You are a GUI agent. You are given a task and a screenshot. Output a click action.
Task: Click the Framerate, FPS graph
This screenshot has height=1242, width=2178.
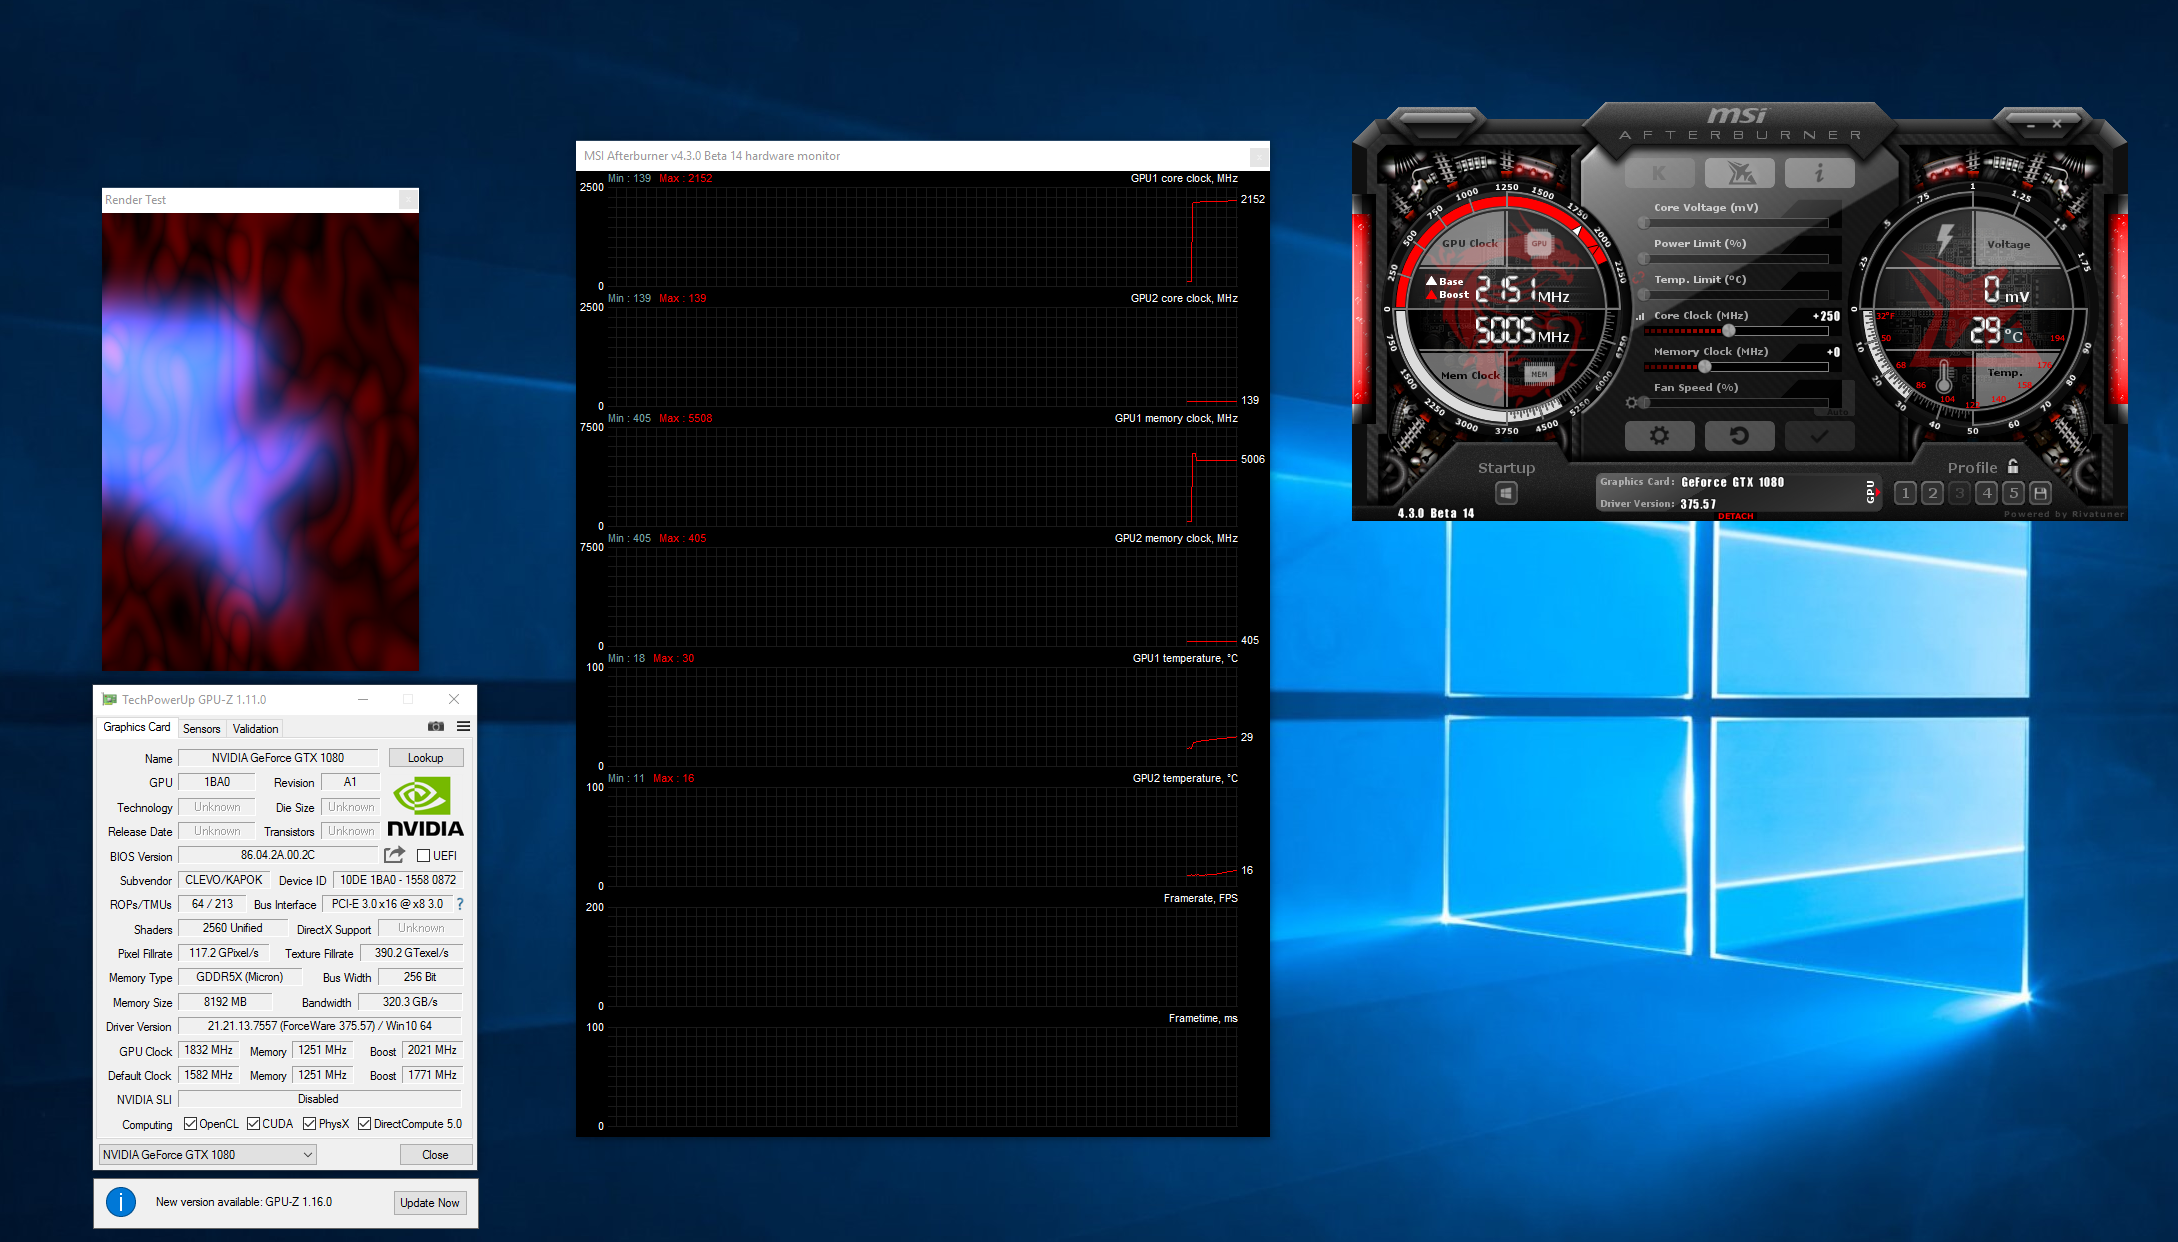921,956
